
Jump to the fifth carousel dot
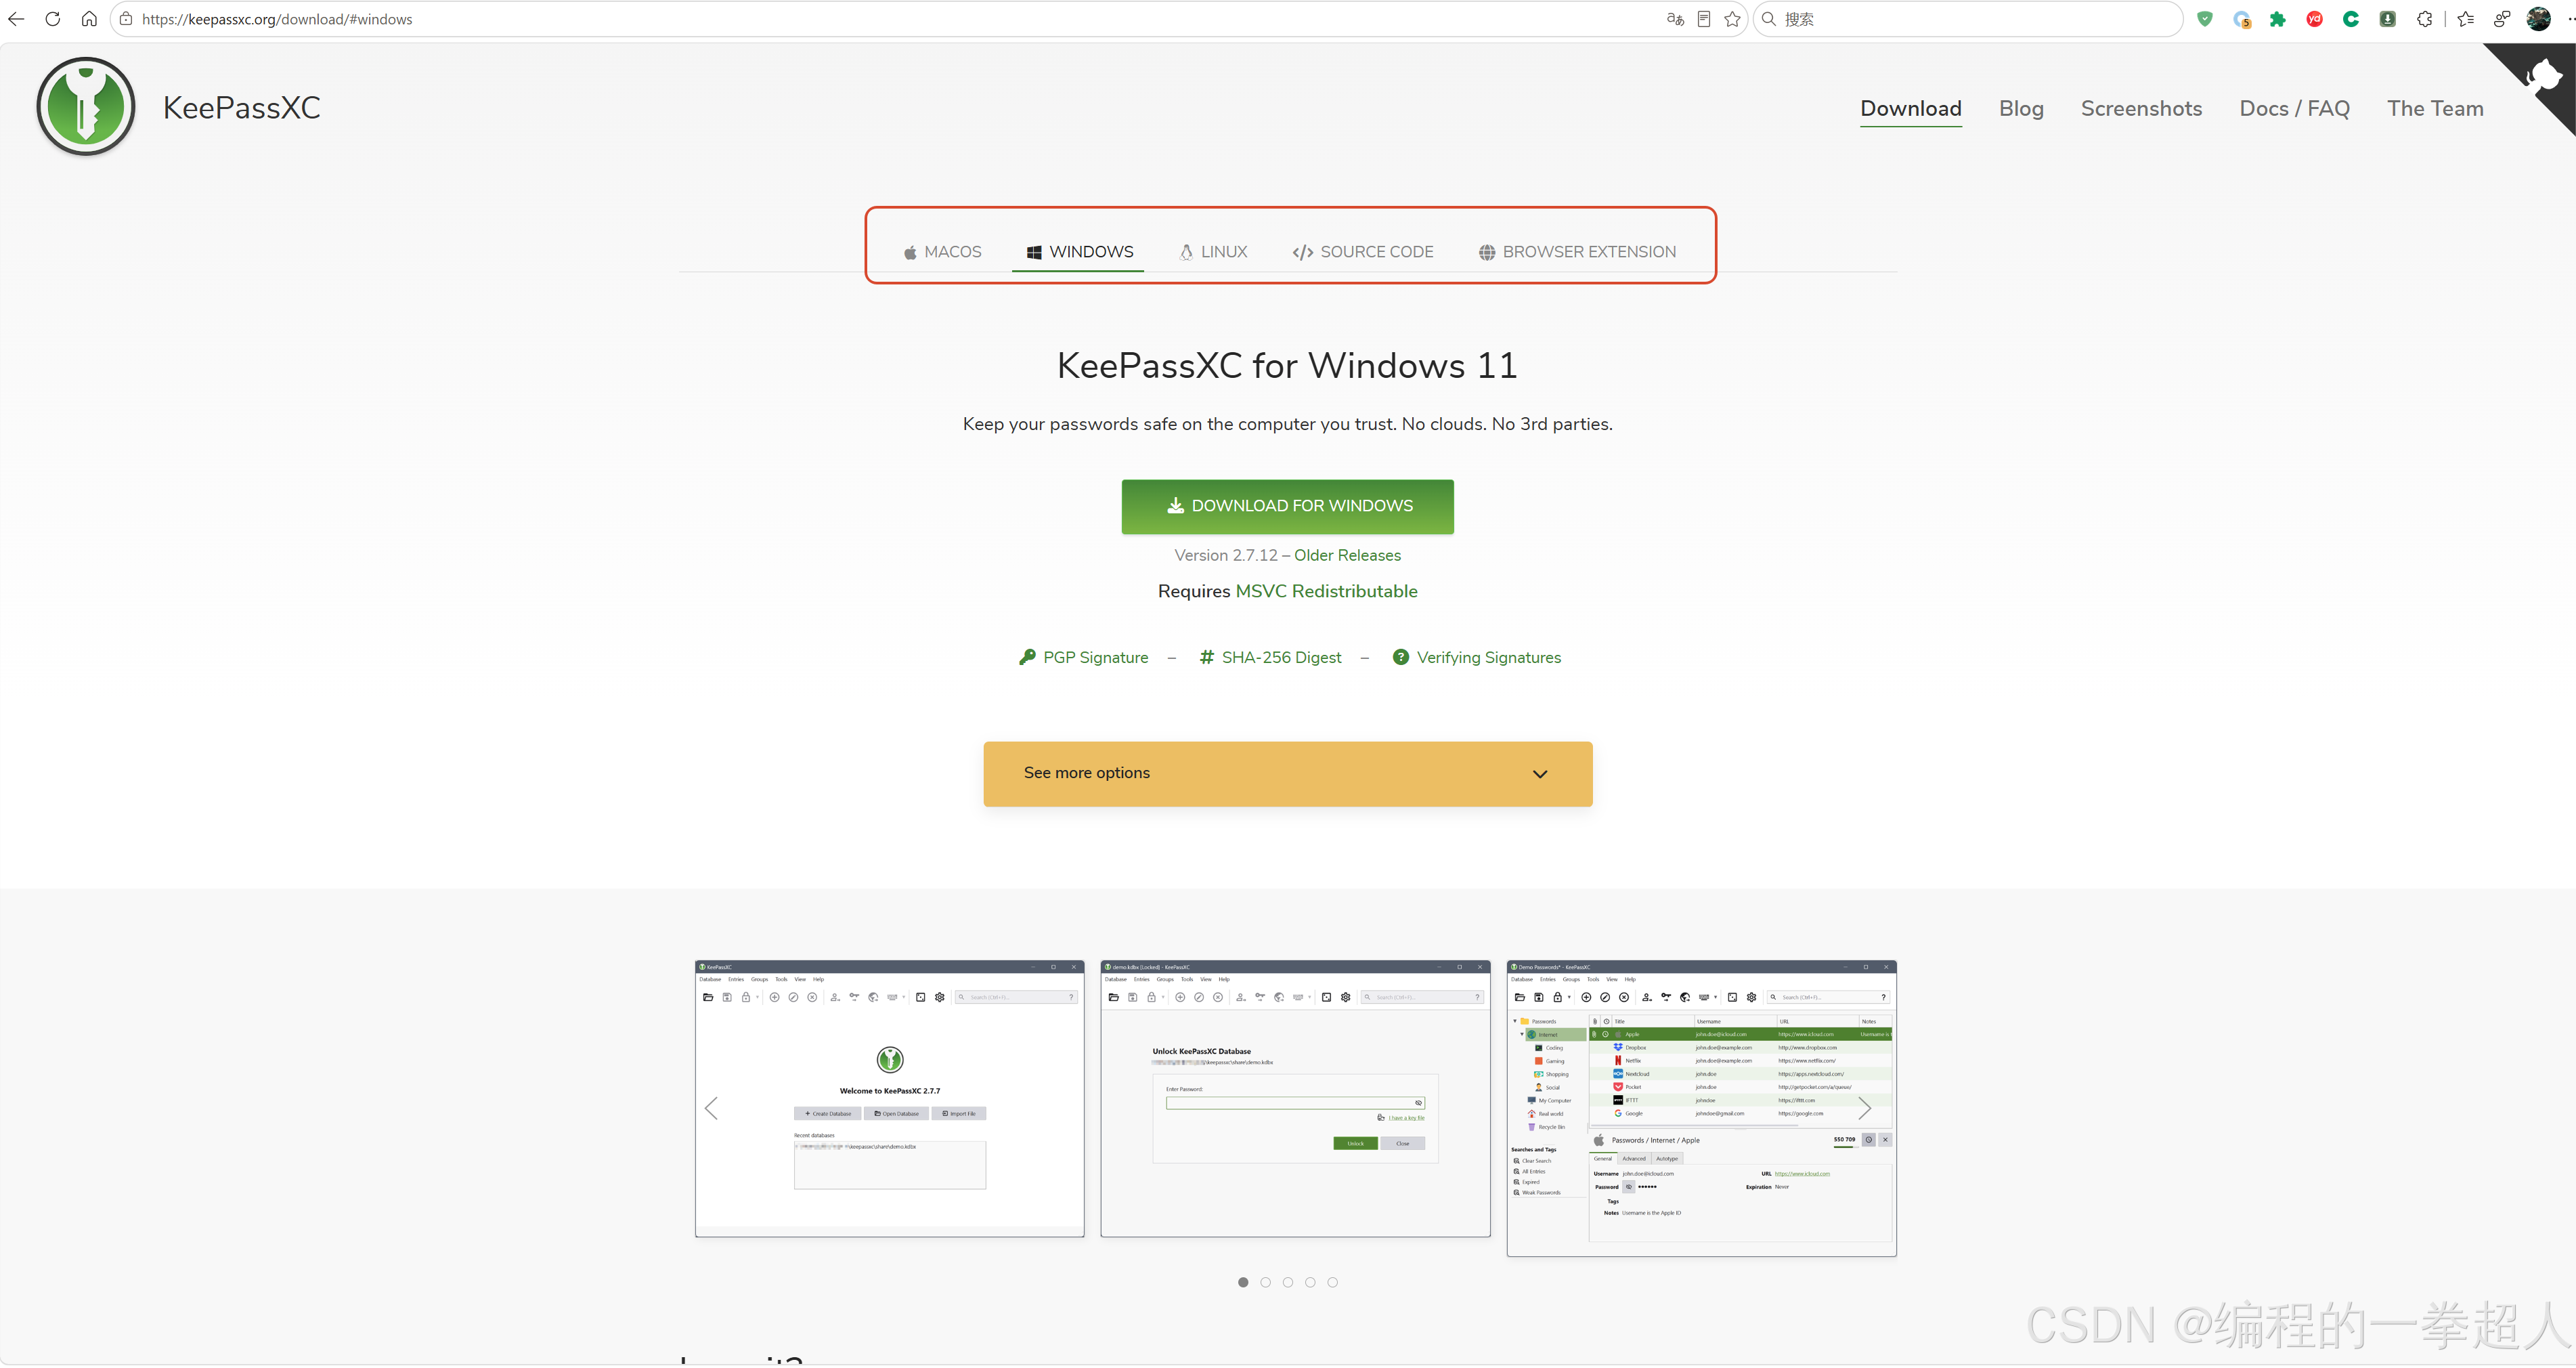click(1333, 1282)
